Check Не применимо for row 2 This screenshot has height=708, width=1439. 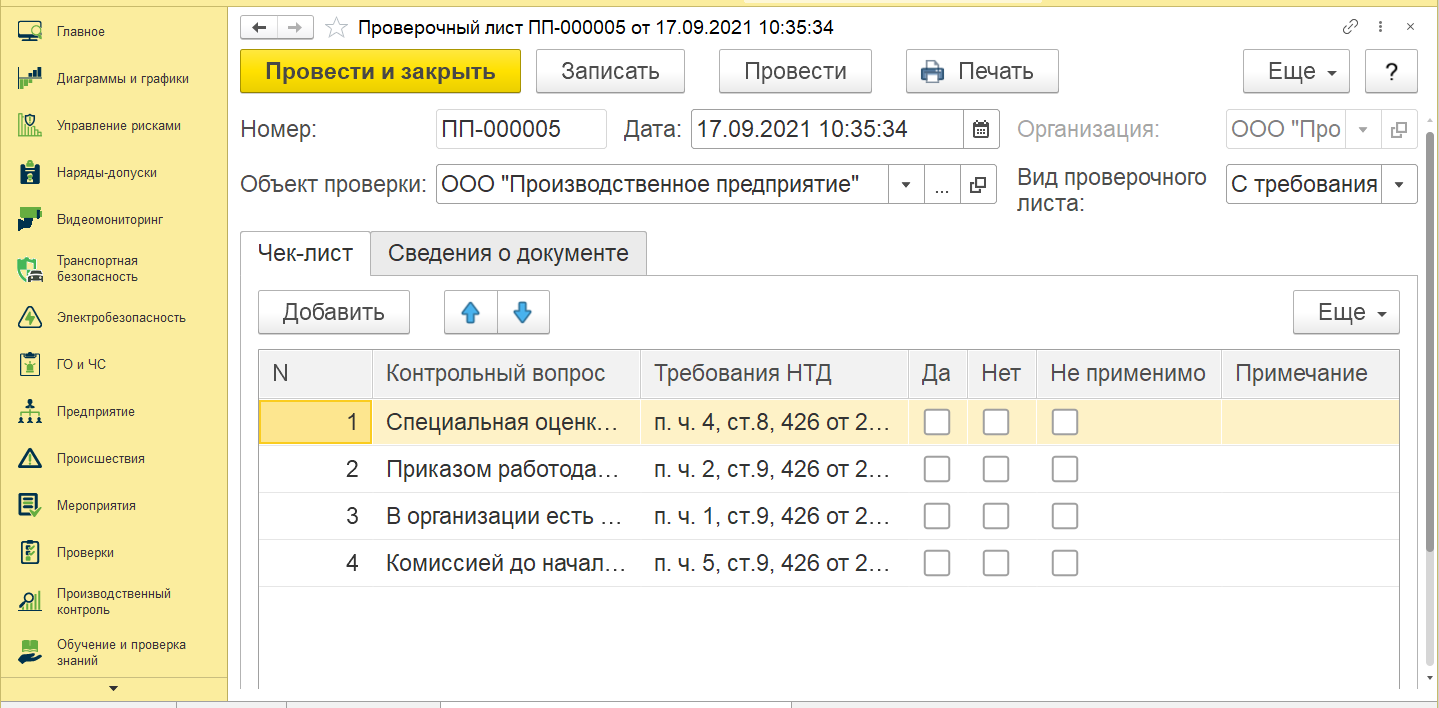coord(1065,469)
